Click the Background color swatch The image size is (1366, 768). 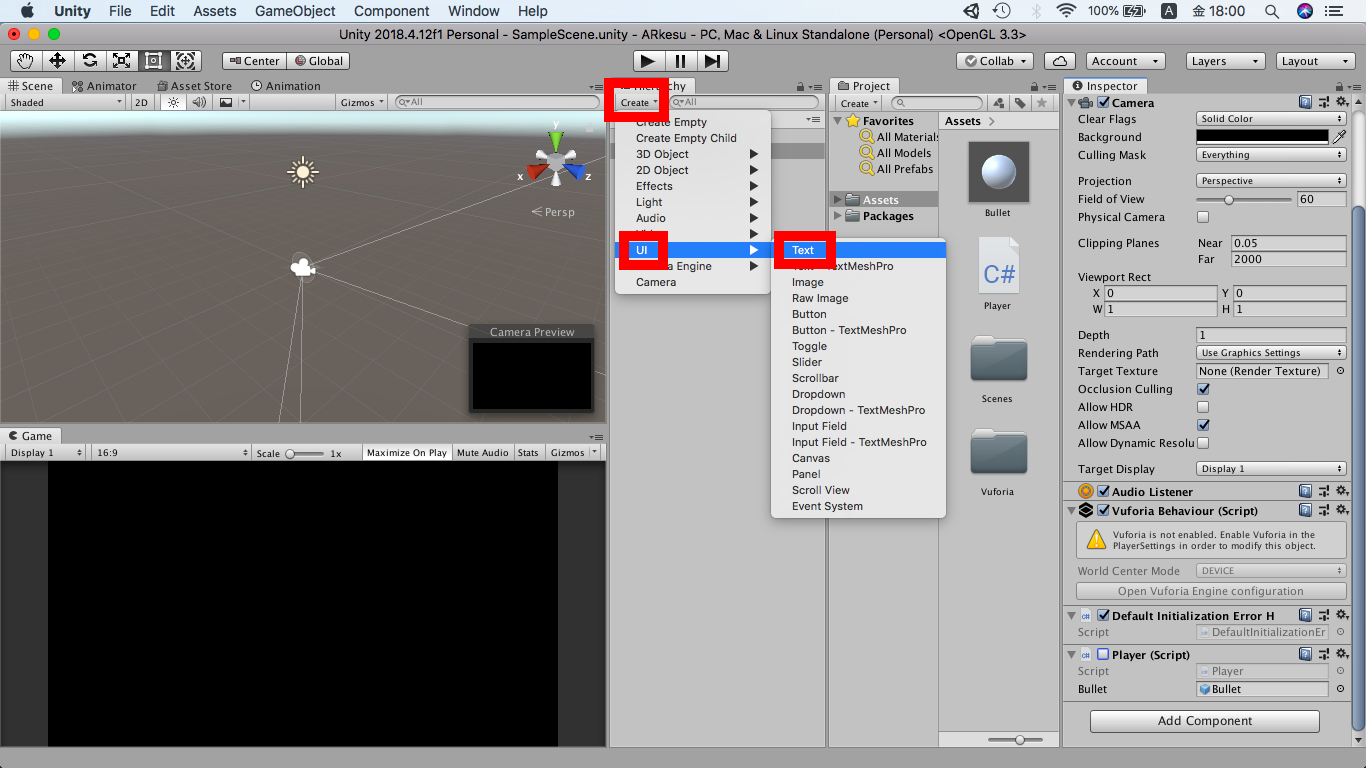click(x=1263, y=137)
